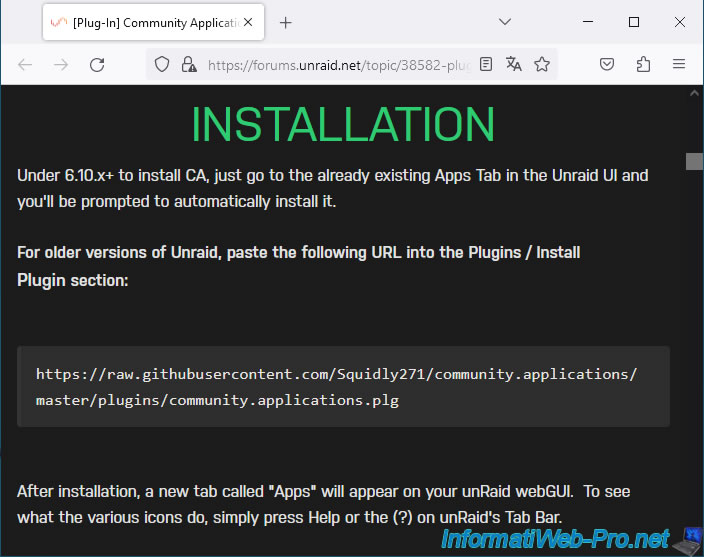
Task: Maximize the Firefox browser window
Action: (633, 22)
